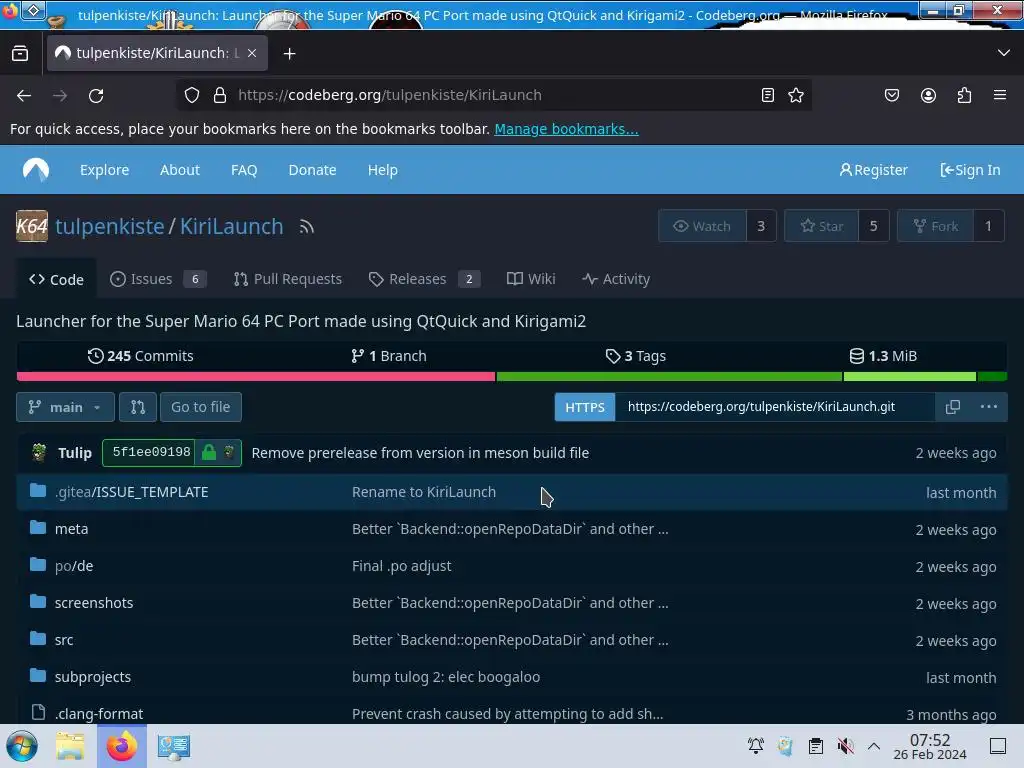Open the Activity tab

pyautogui.click(x=616, y=280)
